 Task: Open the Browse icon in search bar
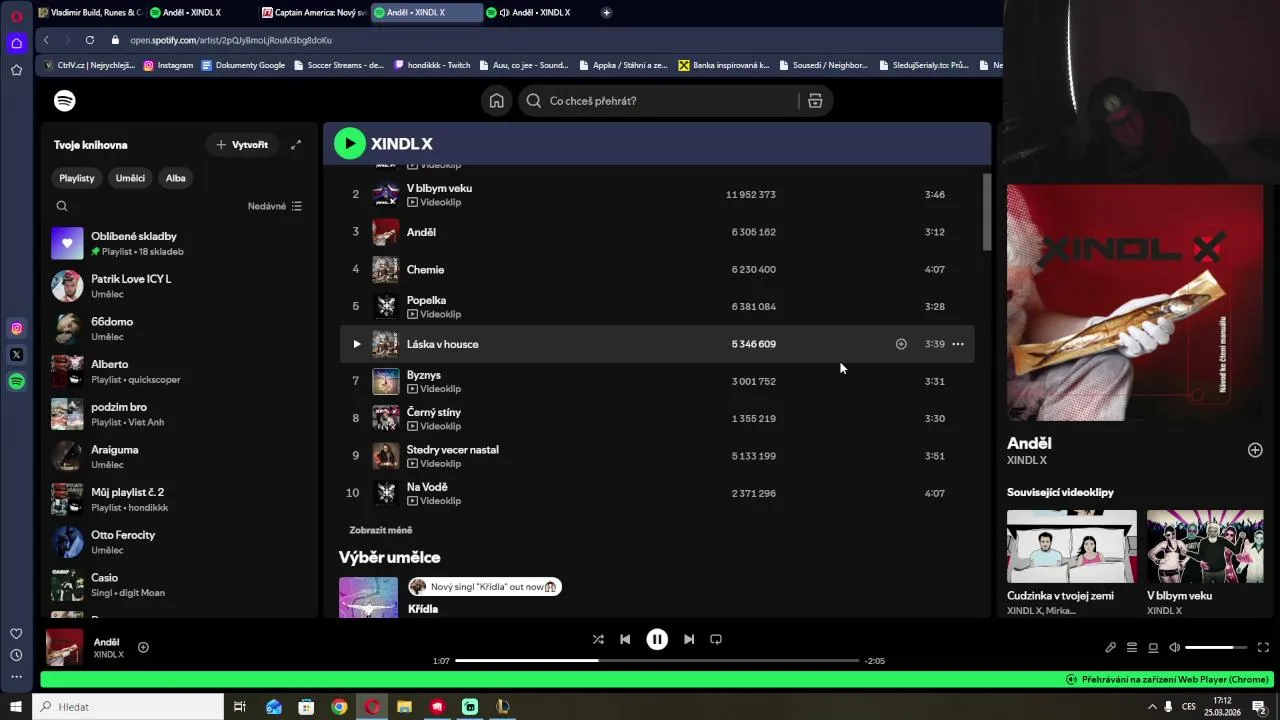click(x=815, y=101)
